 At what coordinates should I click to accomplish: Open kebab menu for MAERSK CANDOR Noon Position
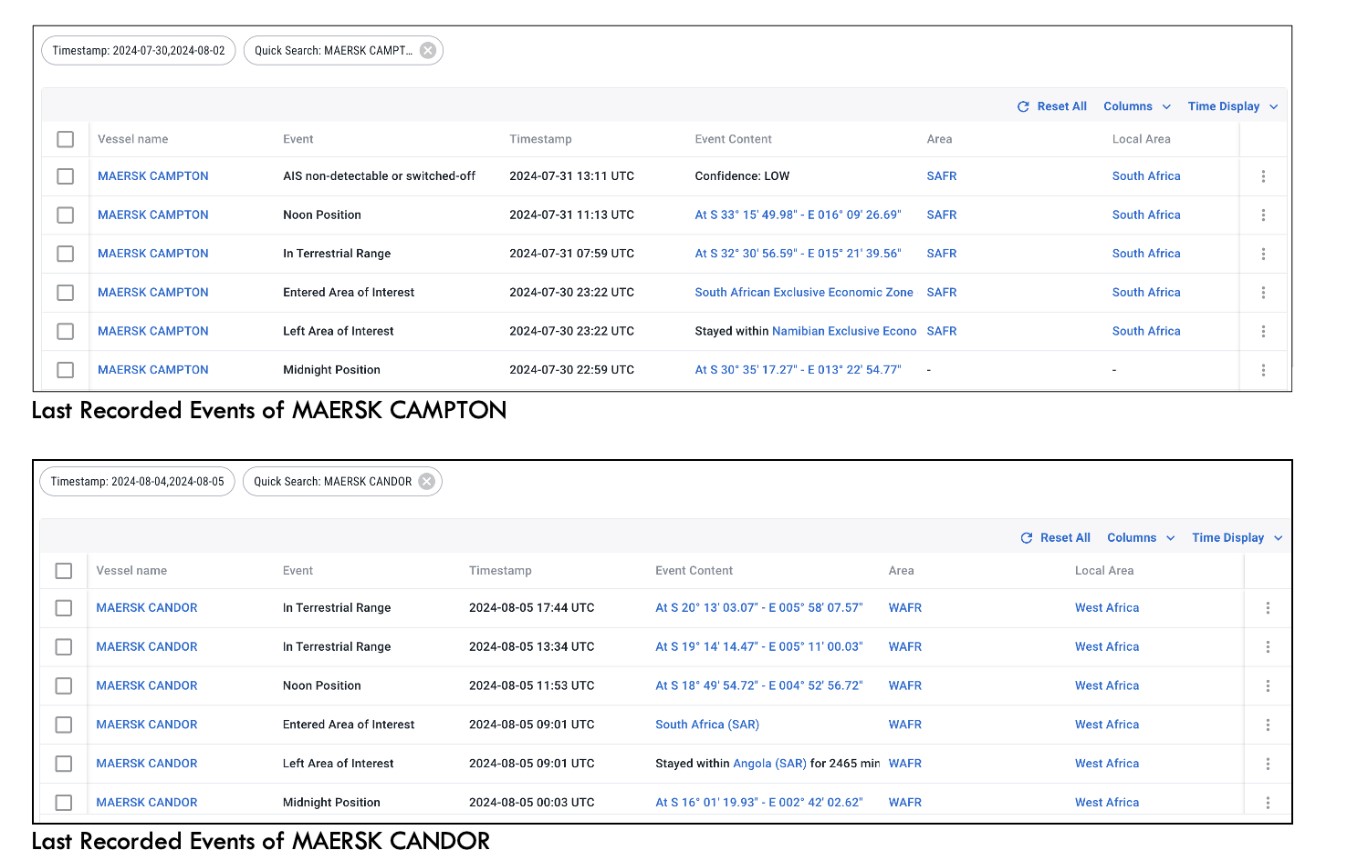[1267, 686]
